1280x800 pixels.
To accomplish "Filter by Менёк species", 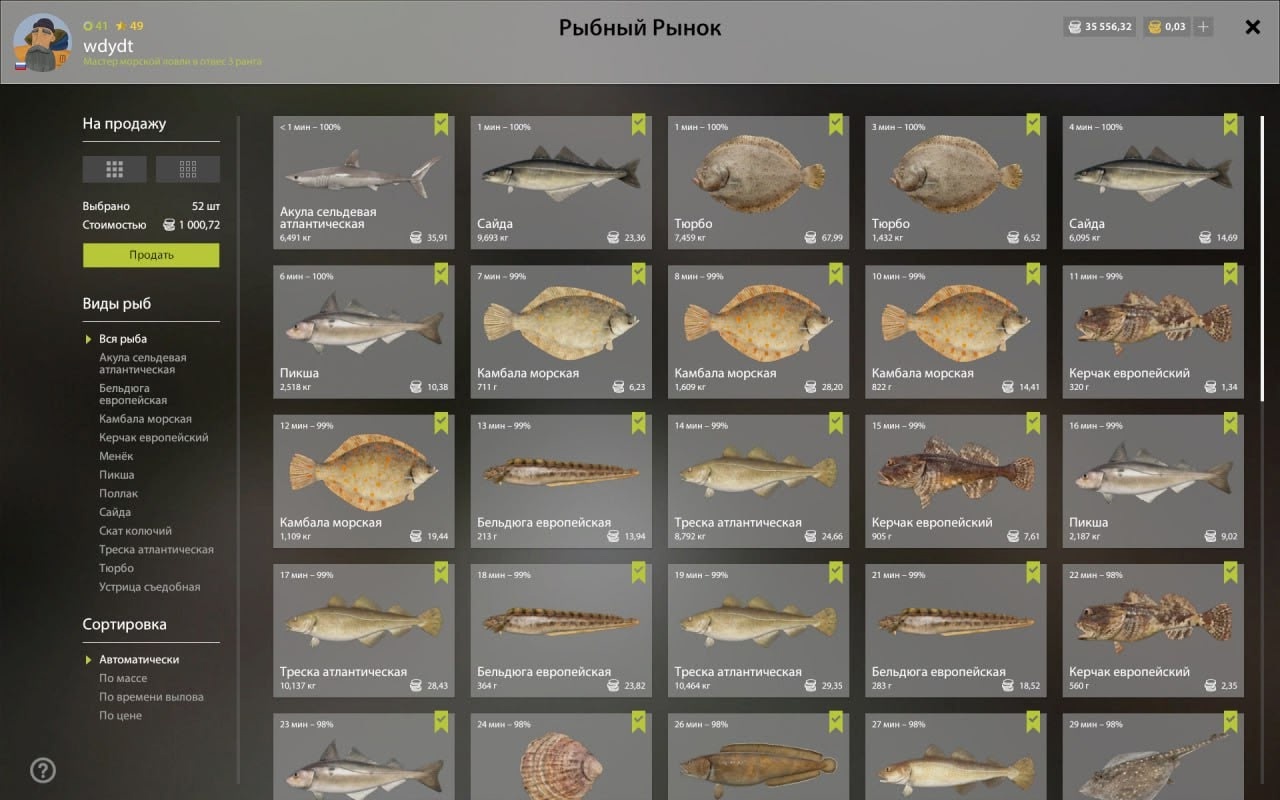I will click(x=116, y=456).
